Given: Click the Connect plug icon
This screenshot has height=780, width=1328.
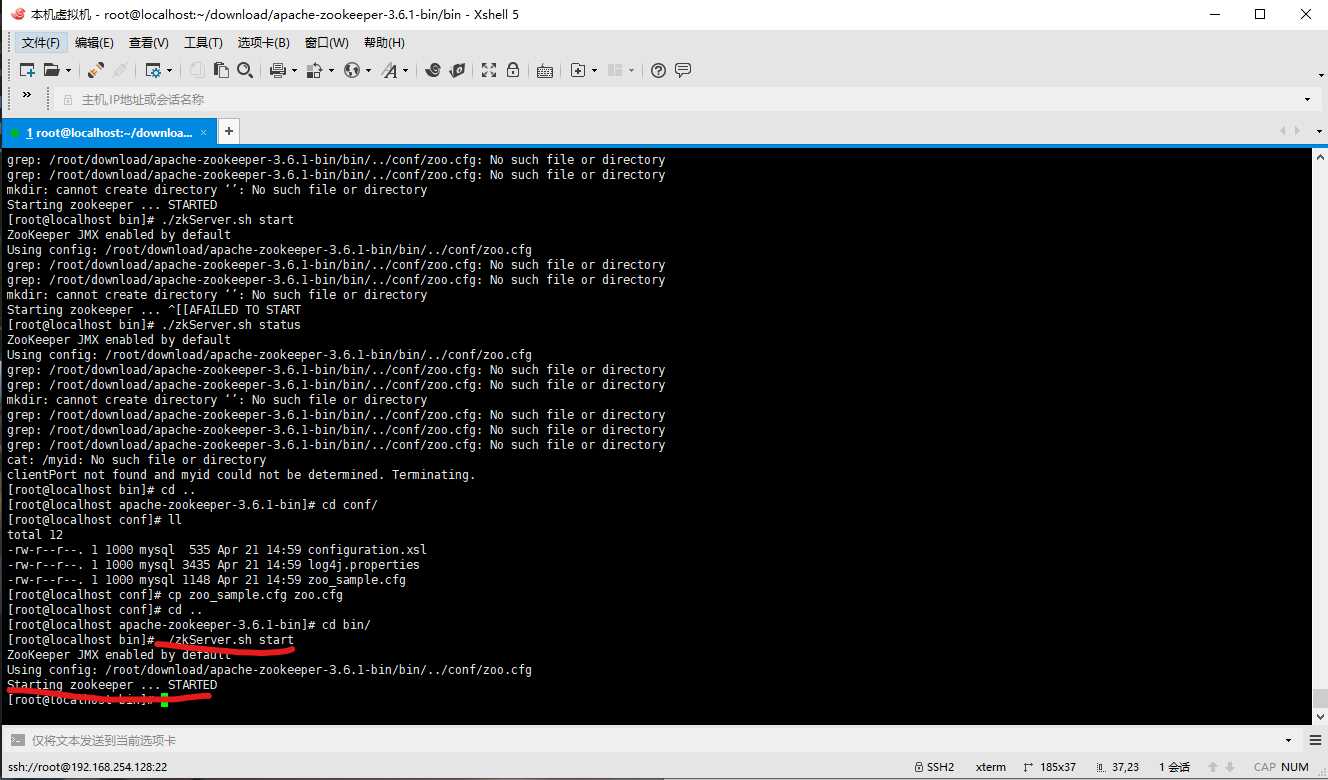Looking at the screenshot, I should (x=96, y=70).
